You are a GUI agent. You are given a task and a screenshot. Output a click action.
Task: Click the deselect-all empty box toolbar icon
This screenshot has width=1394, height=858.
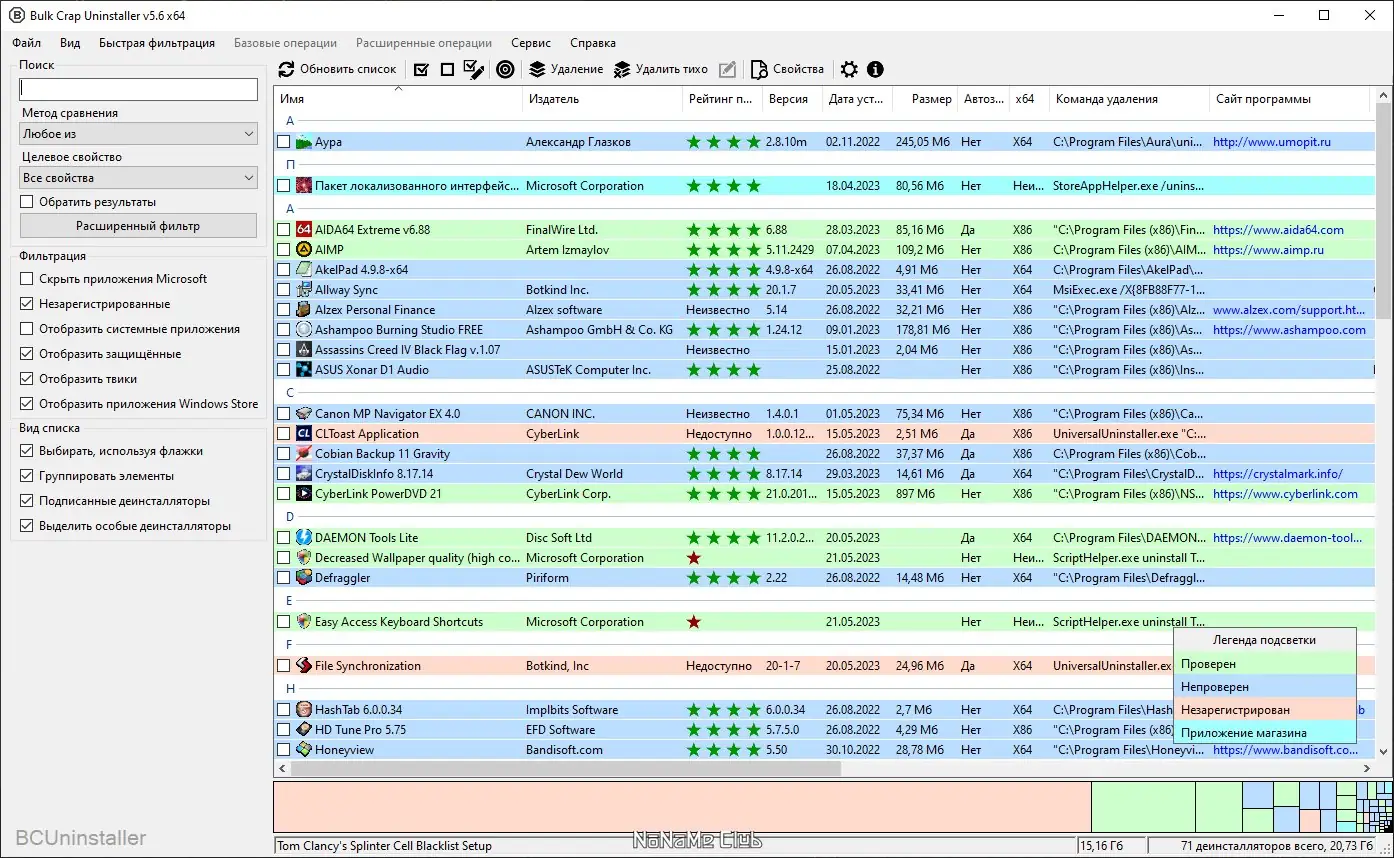[x=447, y=69]
